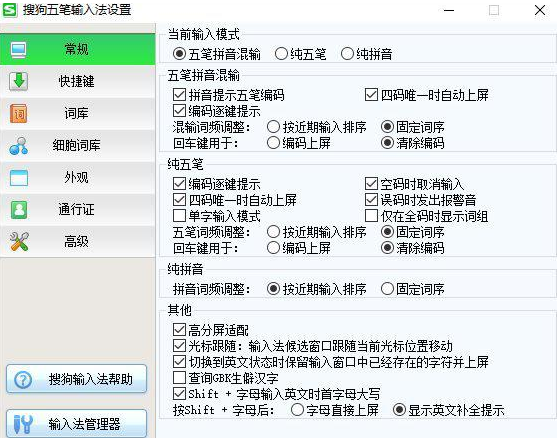The height and width of the screenshot is (448, 560).
Task: Toggle 编码逐键提示 in 纯五笔 section
Action: point(179,184)
